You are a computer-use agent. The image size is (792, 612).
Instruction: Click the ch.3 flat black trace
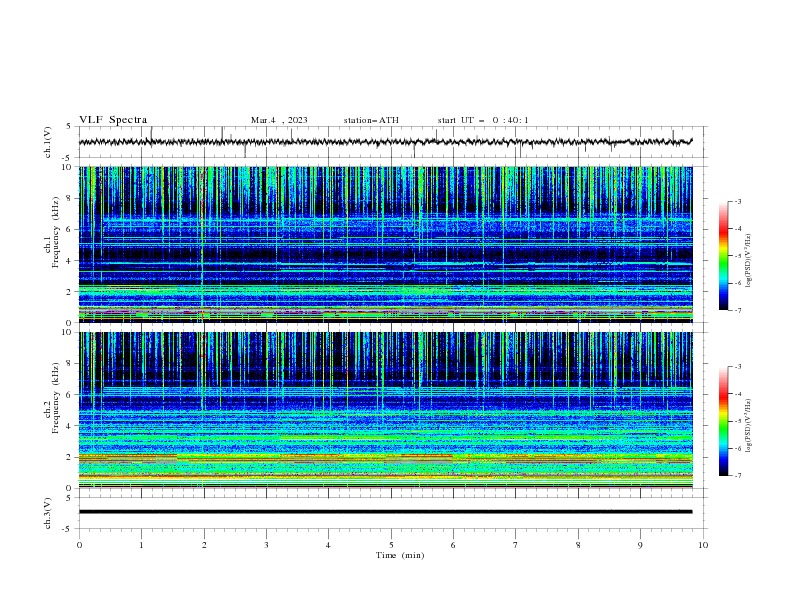click(x=385, y=512)
